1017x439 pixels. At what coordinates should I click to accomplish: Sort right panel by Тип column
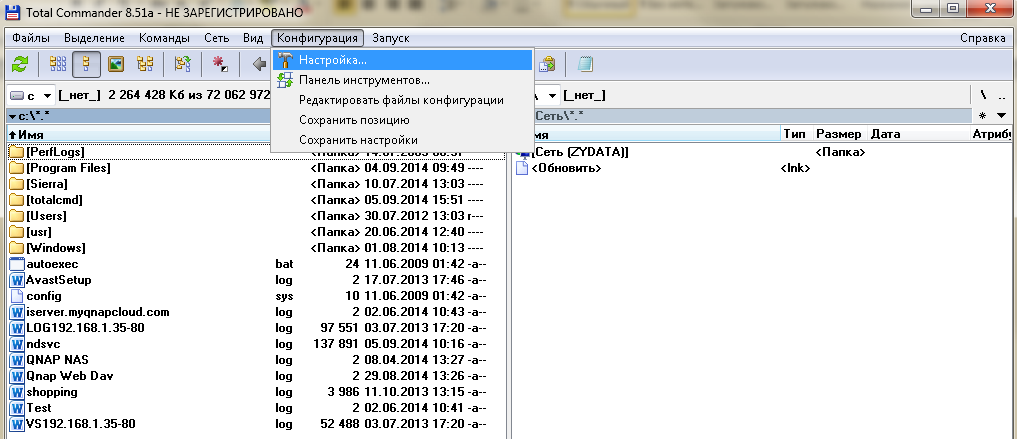pos(796,134)
